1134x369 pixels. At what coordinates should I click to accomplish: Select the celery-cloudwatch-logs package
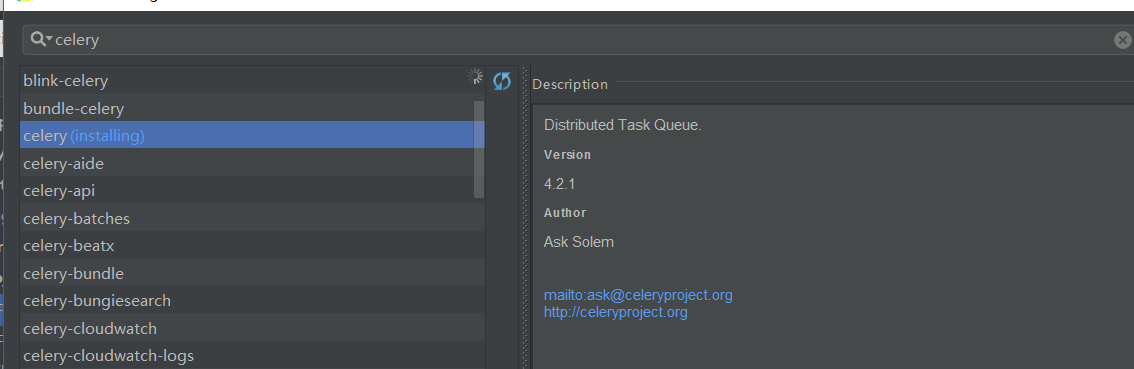[x=252, y=356]
